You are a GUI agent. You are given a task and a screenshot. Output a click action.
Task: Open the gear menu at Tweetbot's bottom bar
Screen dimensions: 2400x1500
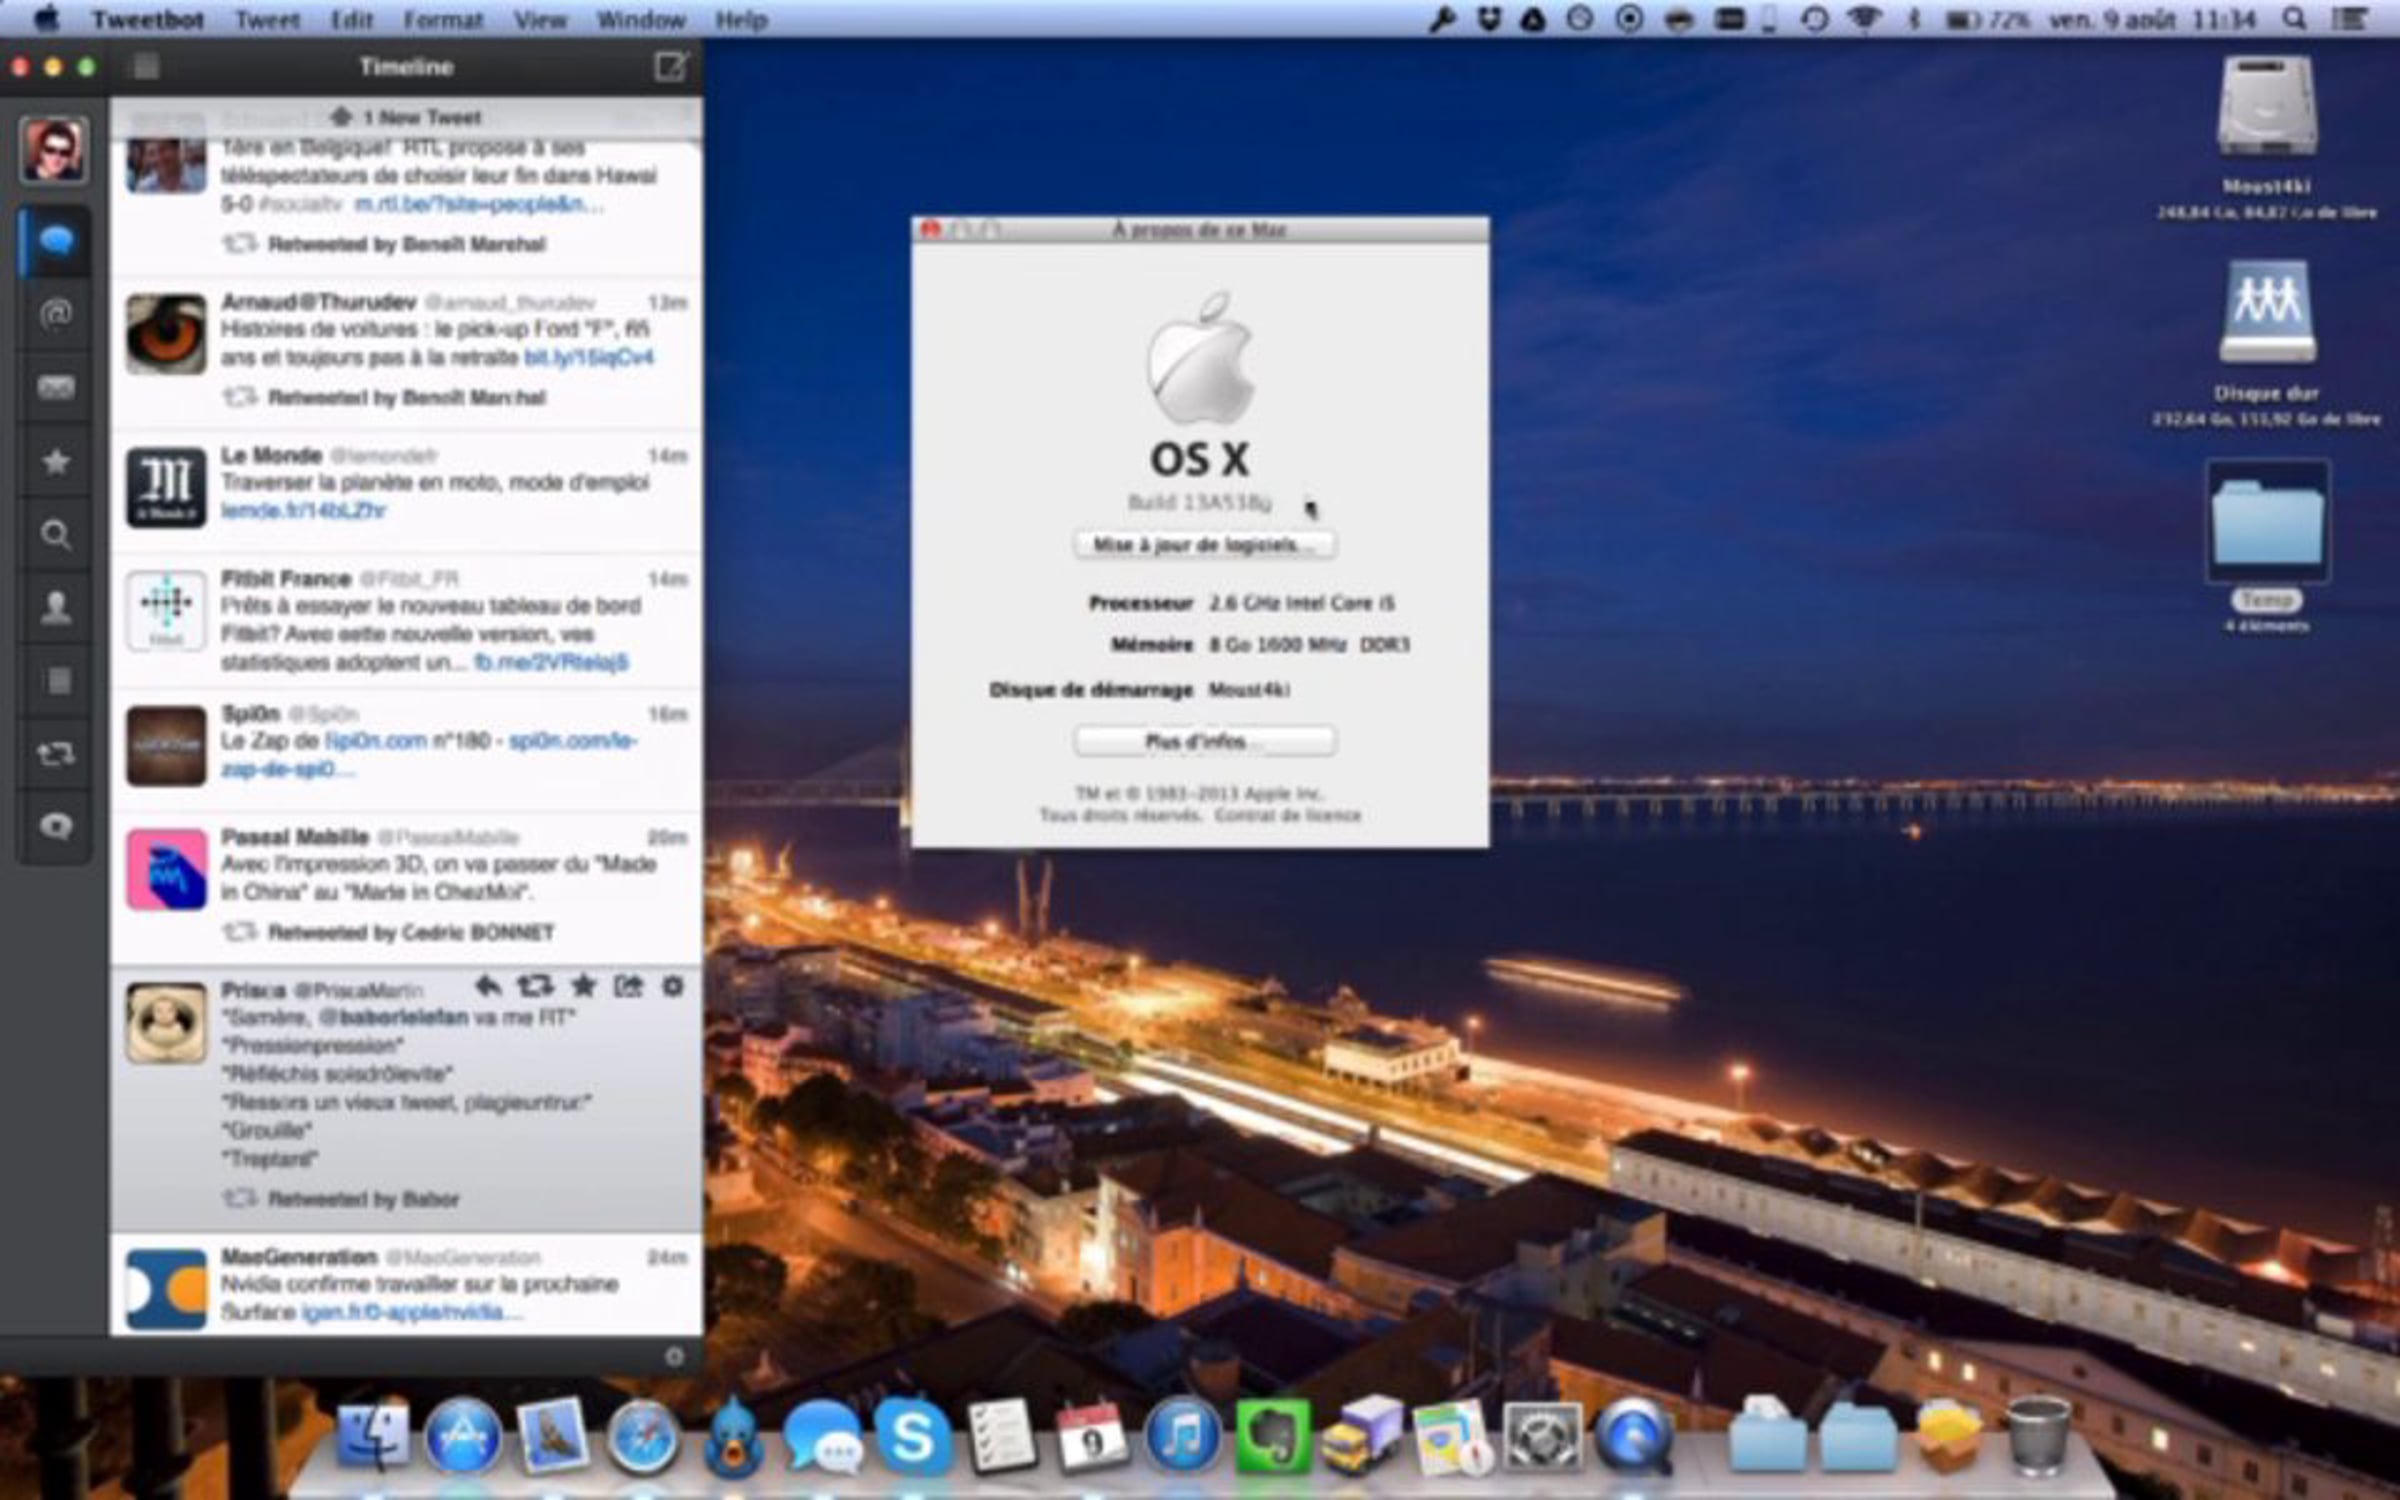coord(675,1356)
